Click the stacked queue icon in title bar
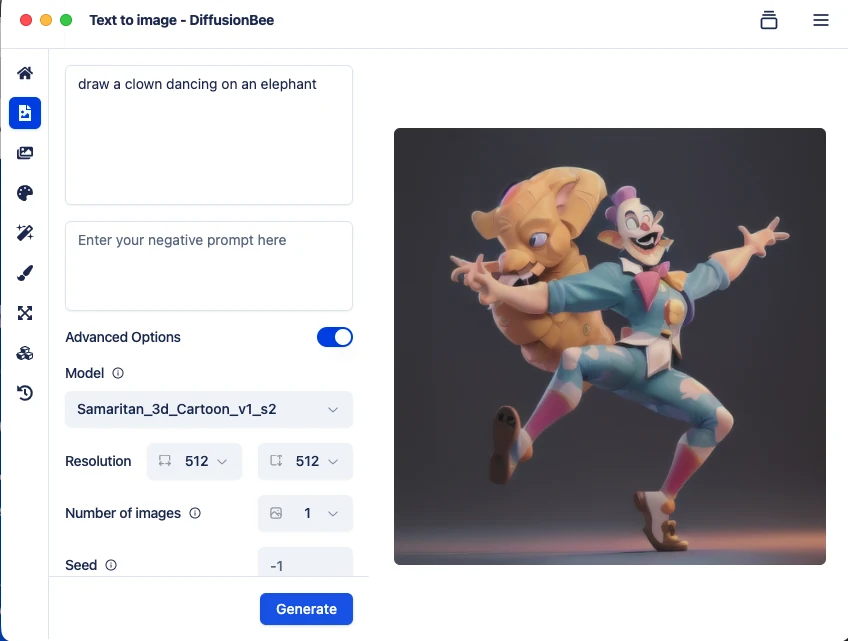Image resolution: width=848 pixels, height=641 pixels. pos(768,20)
